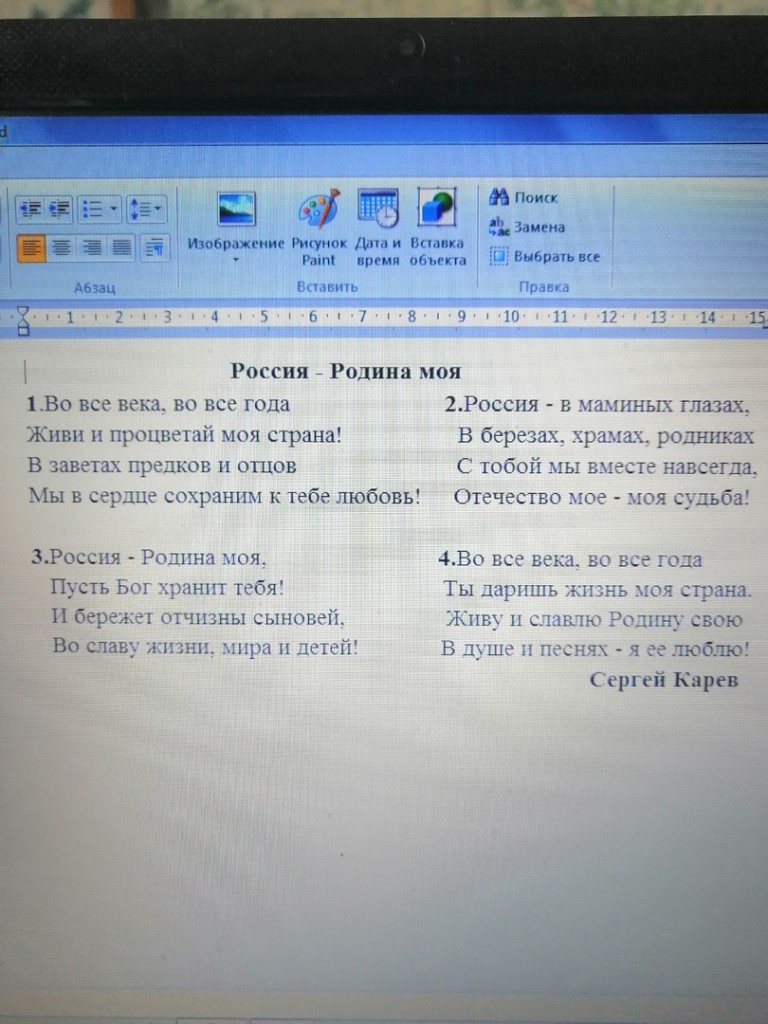Insert a Рисунок Paint drawing
The height and width of the screenshot is (1024, 768).
pyautogui.click(x=319, y=227)
